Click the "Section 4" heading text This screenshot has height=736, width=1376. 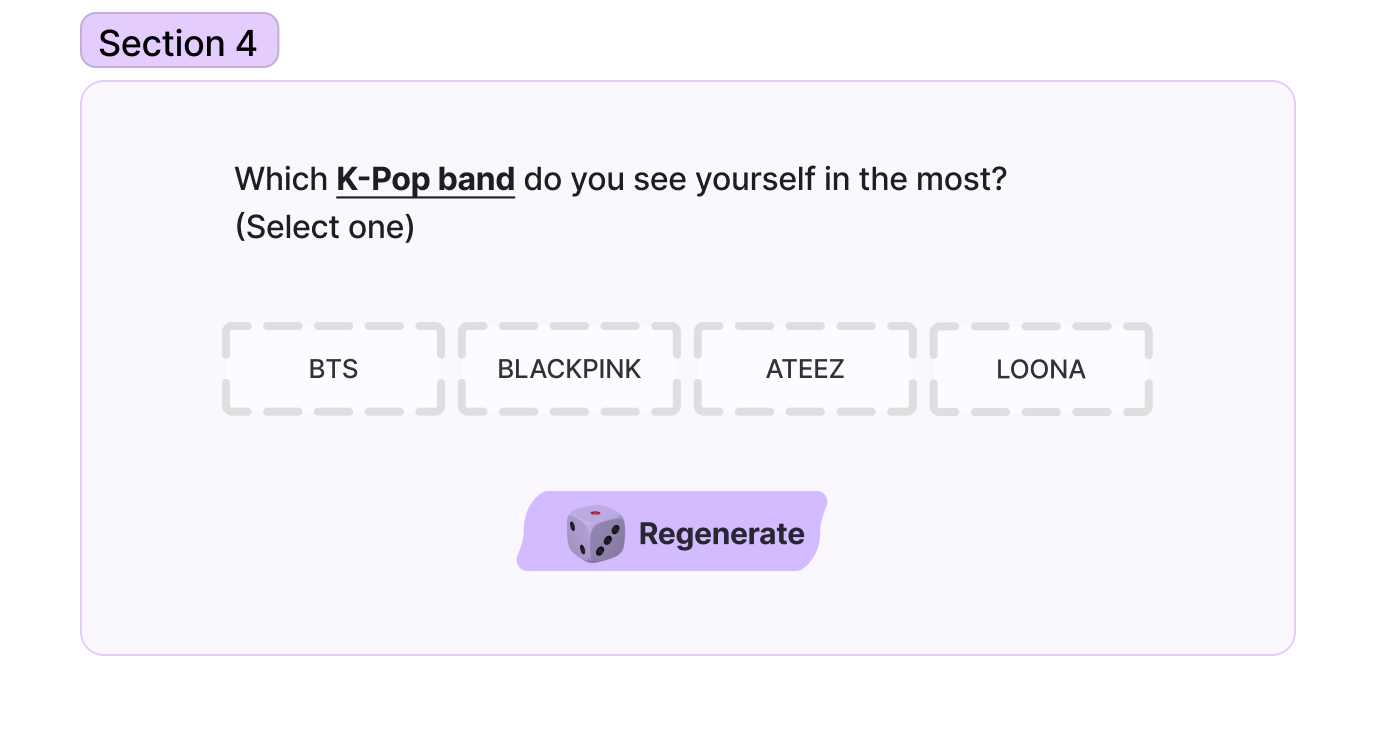coord(178,43)
